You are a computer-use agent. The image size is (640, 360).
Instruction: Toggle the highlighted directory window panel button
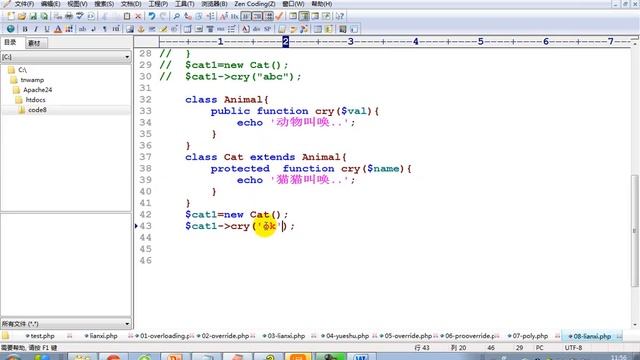coord(304,16)
